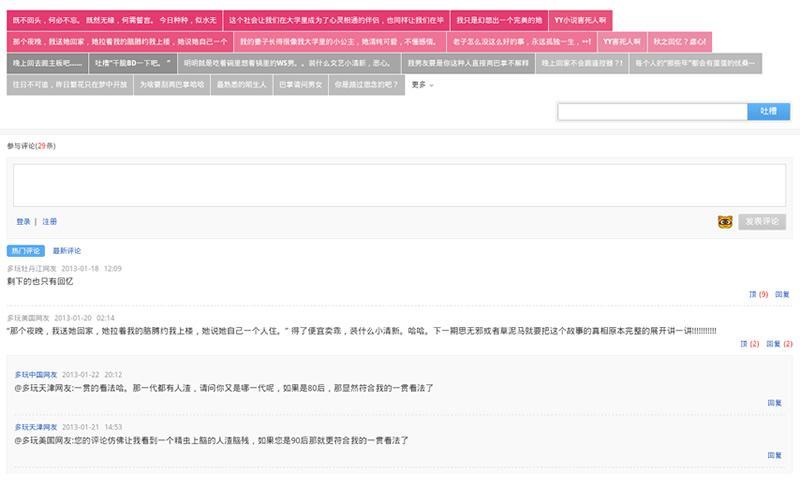This screenshot has width=800, height=480.
Task: Select the gray tag 最熟悉的陌生人
Action: click(x=242, y=85)
